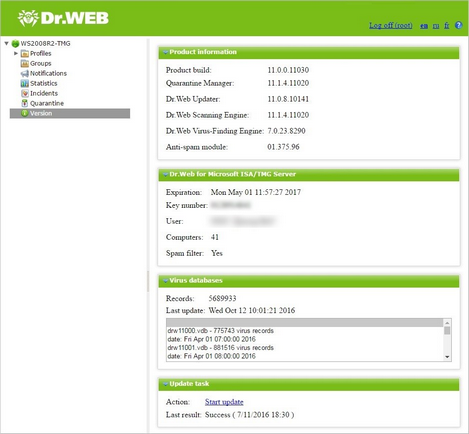
Task: Click the Incidents icon
Action: [x=25, y=93]
